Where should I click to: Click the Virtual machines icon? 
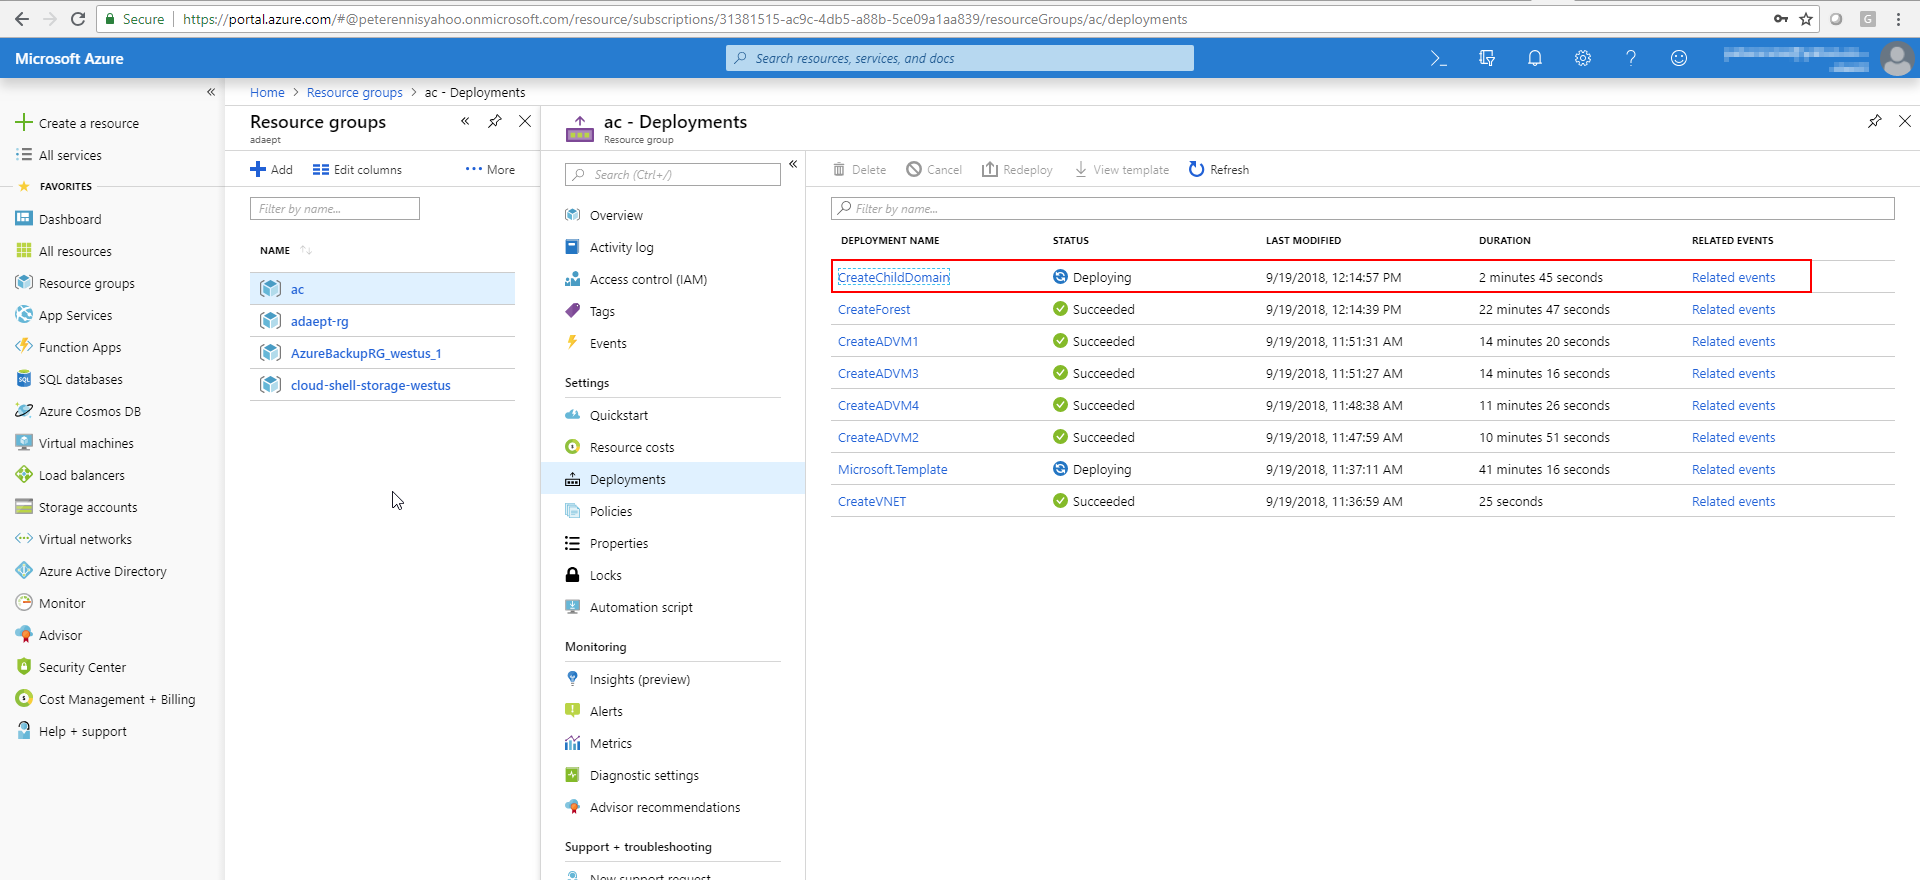coord(24,443)
